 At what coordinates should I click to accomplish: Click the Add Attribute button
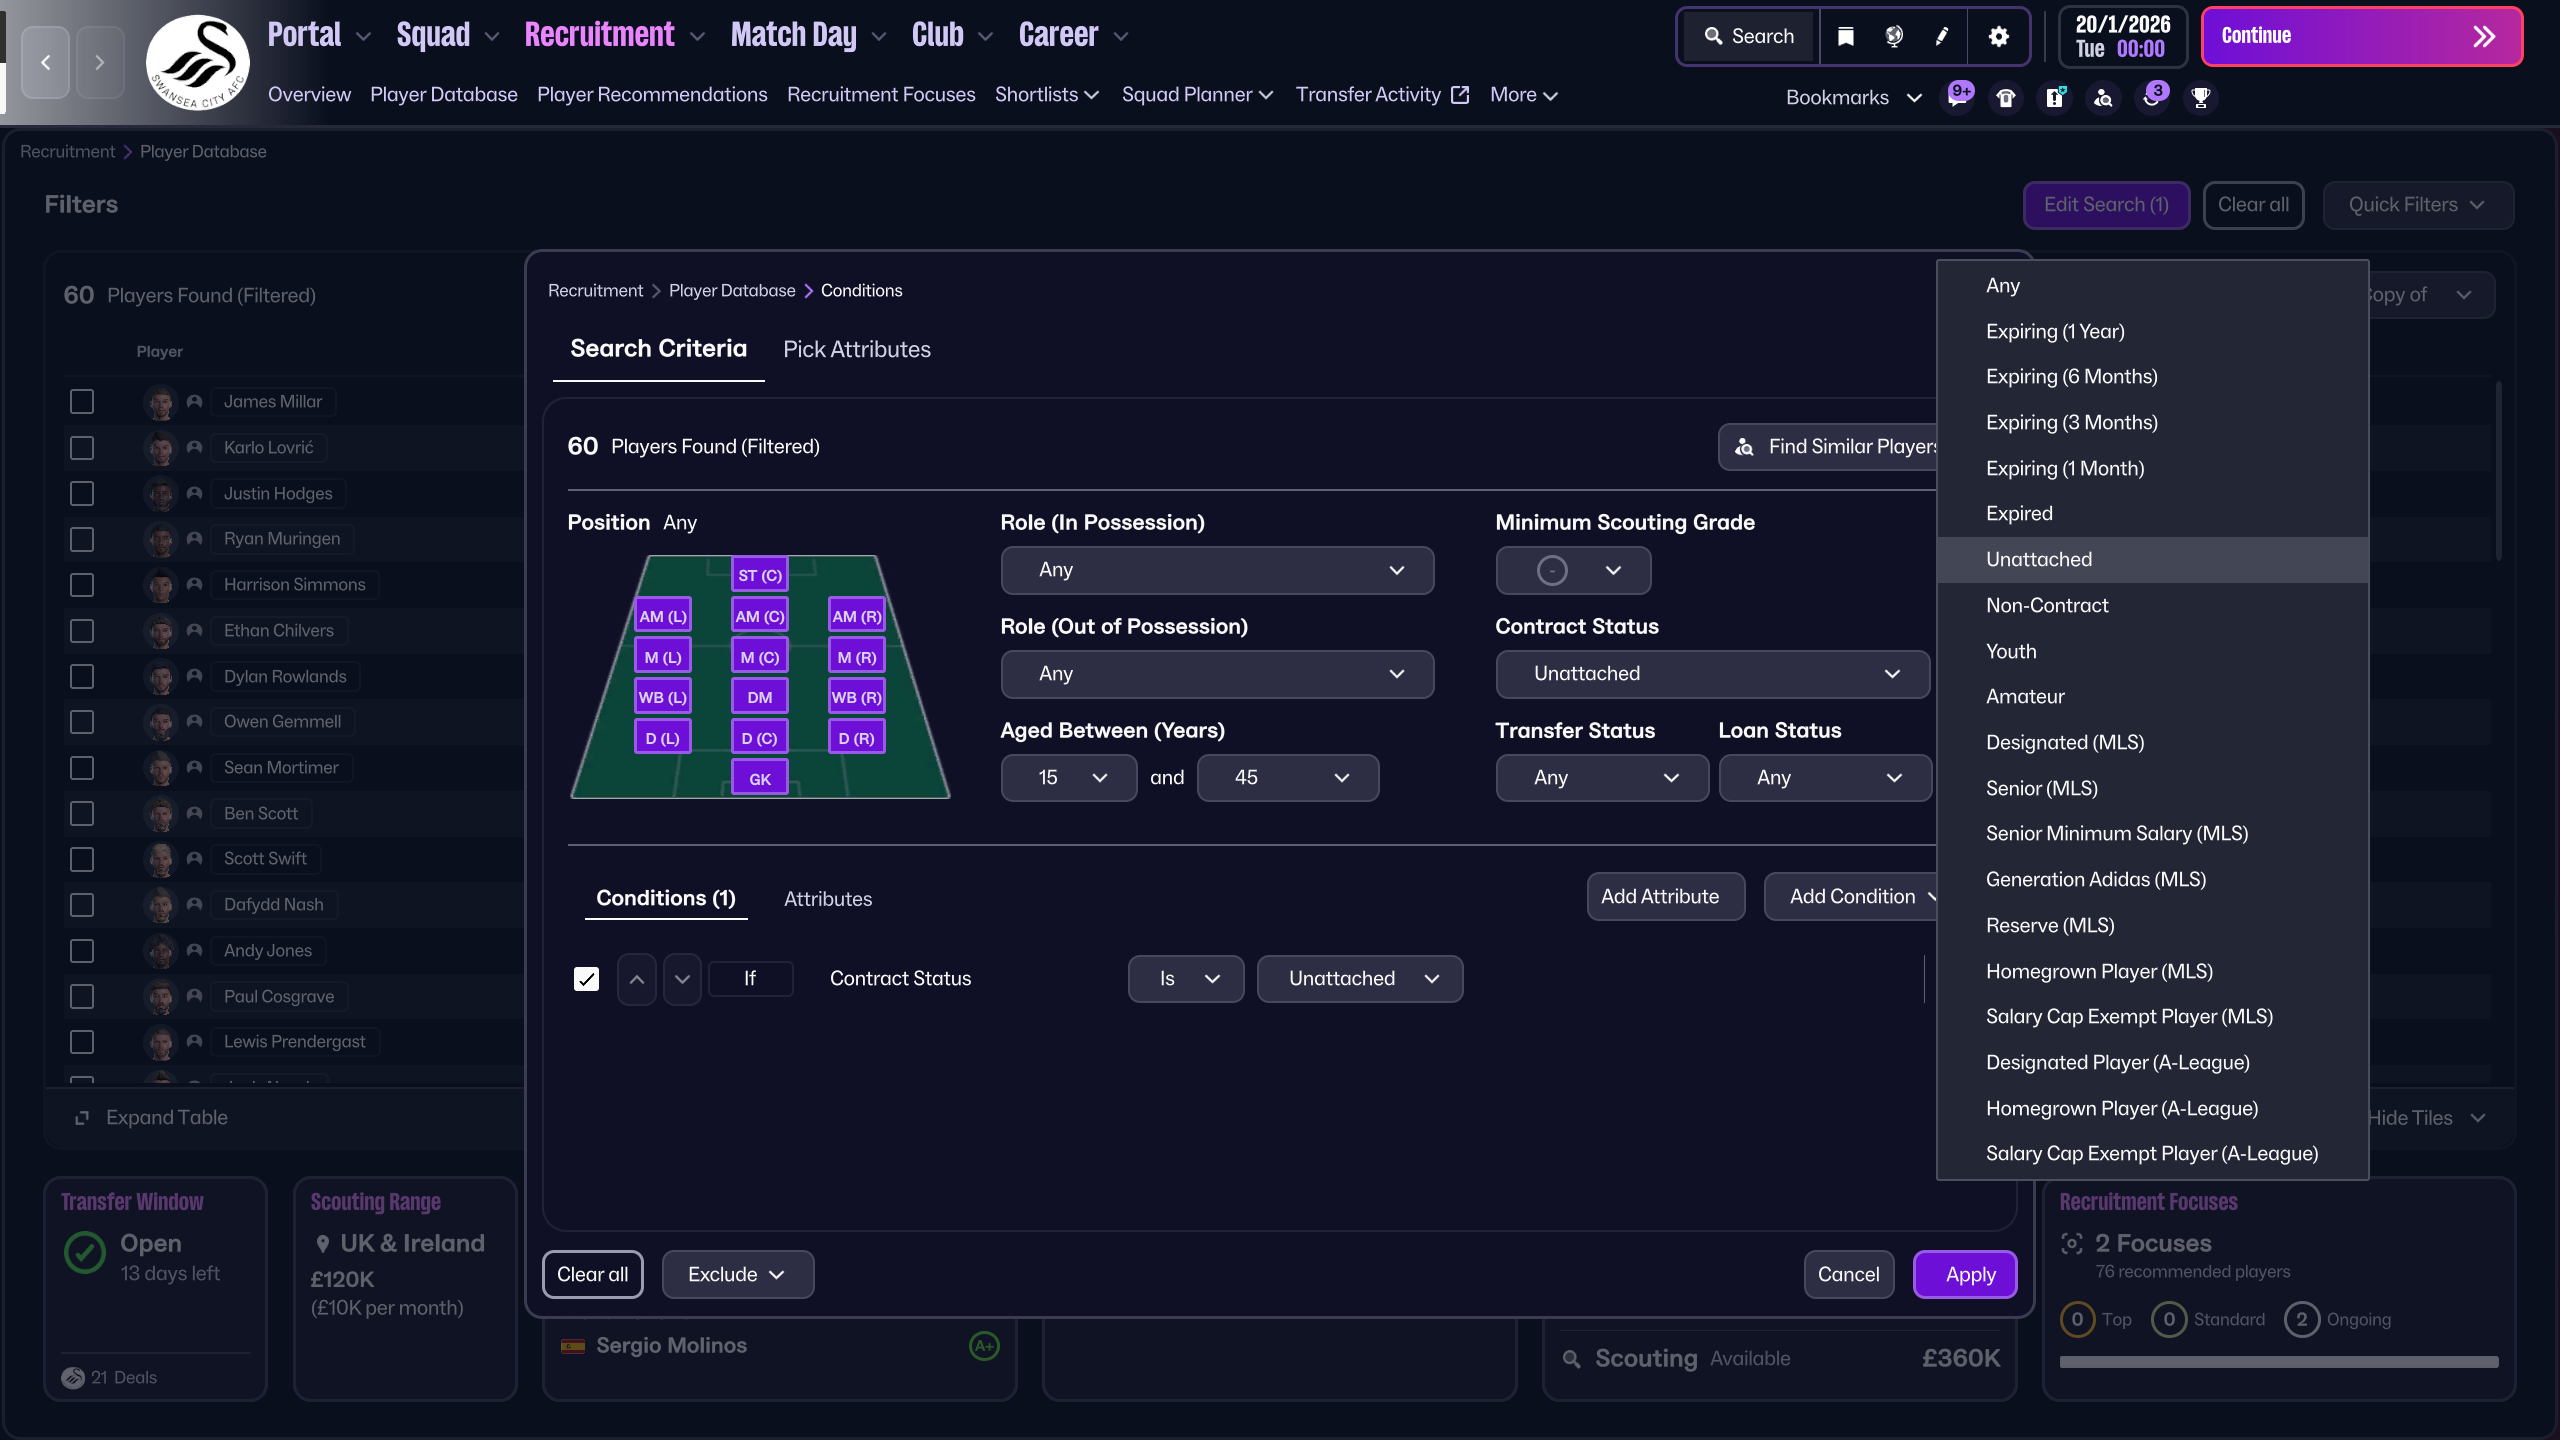tap(1660, 897)
